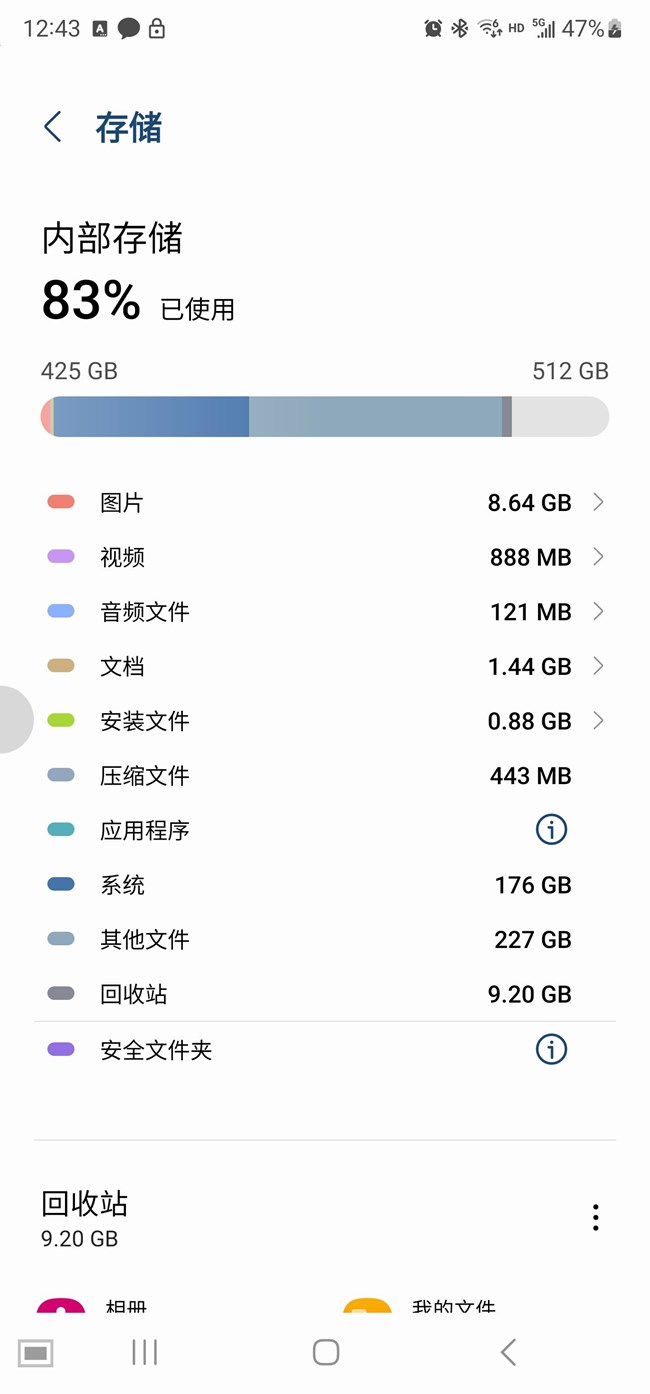Tap the red 图片 color indicator
Viewport: 650px width, 1394px height.
[61, 502]
